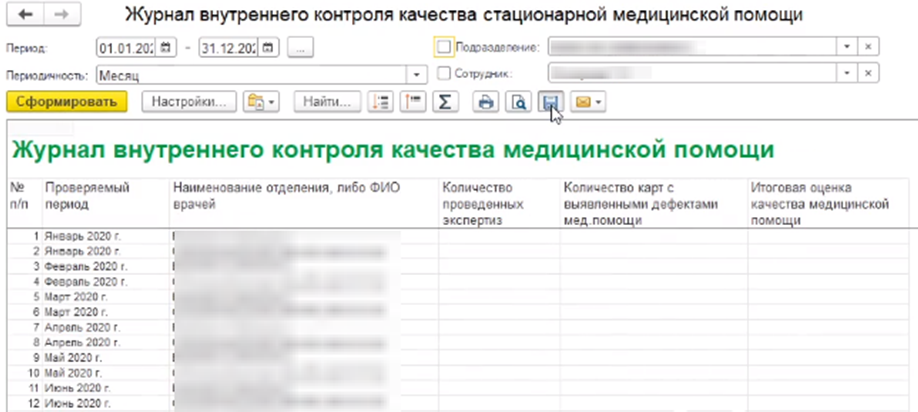
Task: Open calendar for period start date
Action: point(166,47)
